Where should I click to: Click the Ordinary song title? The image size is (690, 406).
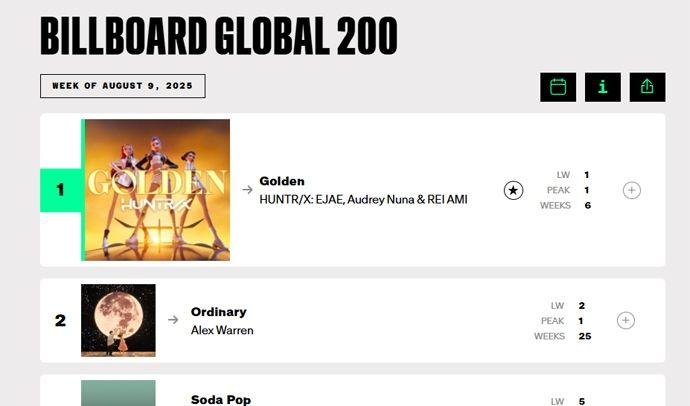coord(218,311)
